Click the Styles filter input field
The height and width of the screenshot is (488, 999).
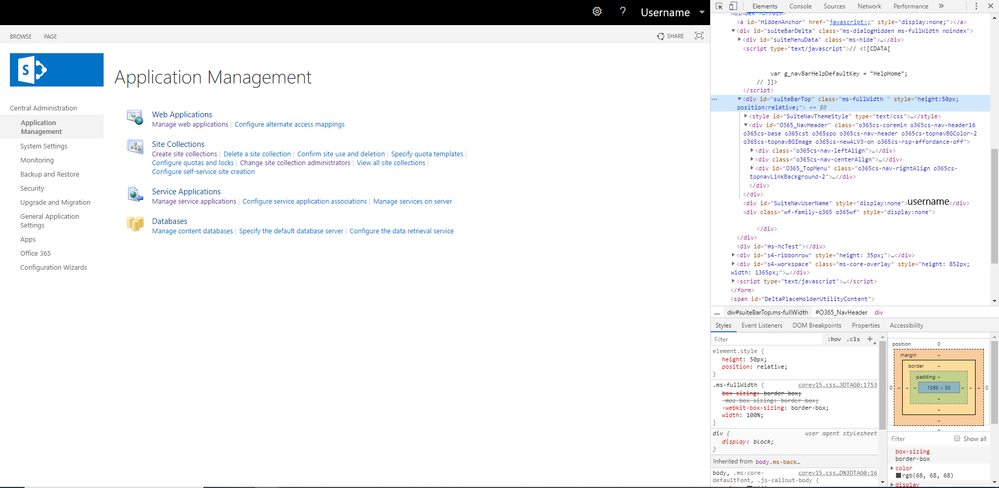pyautogui.click(x=768, y=339)
